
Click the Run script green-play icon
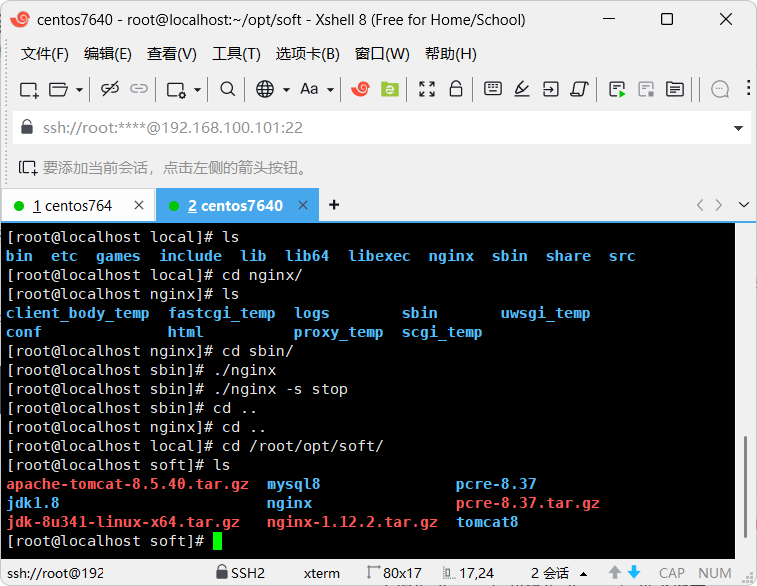tap(617, 89)
